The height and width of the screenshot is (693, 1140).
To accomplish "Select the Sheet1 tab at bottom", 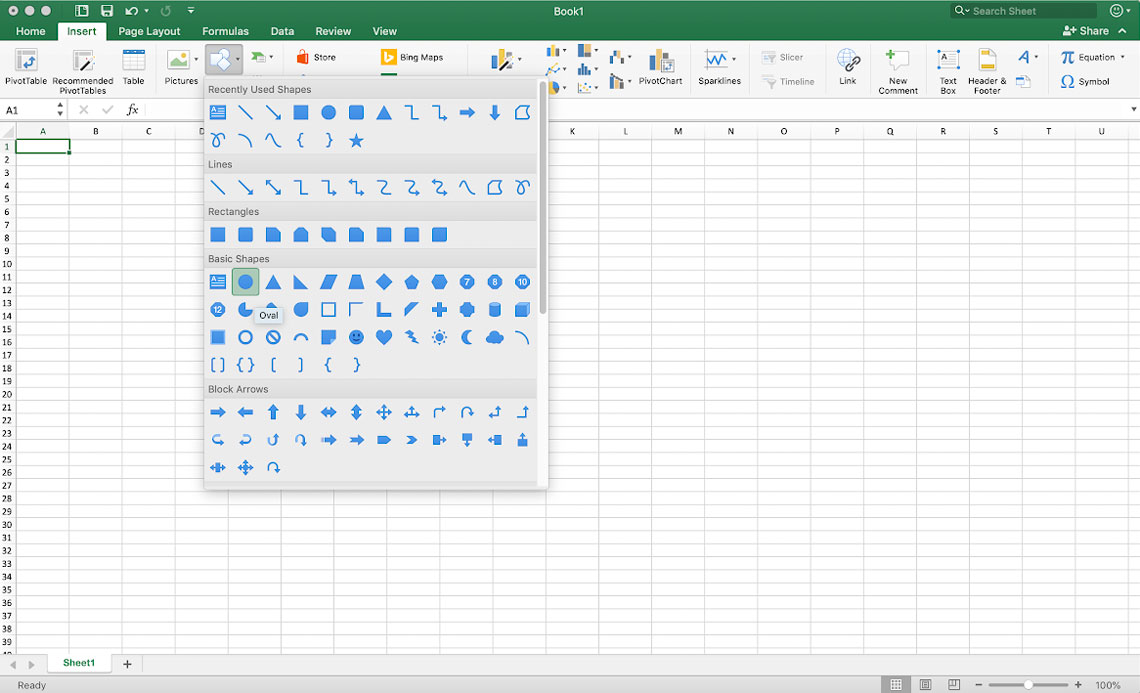I will 79,662.
